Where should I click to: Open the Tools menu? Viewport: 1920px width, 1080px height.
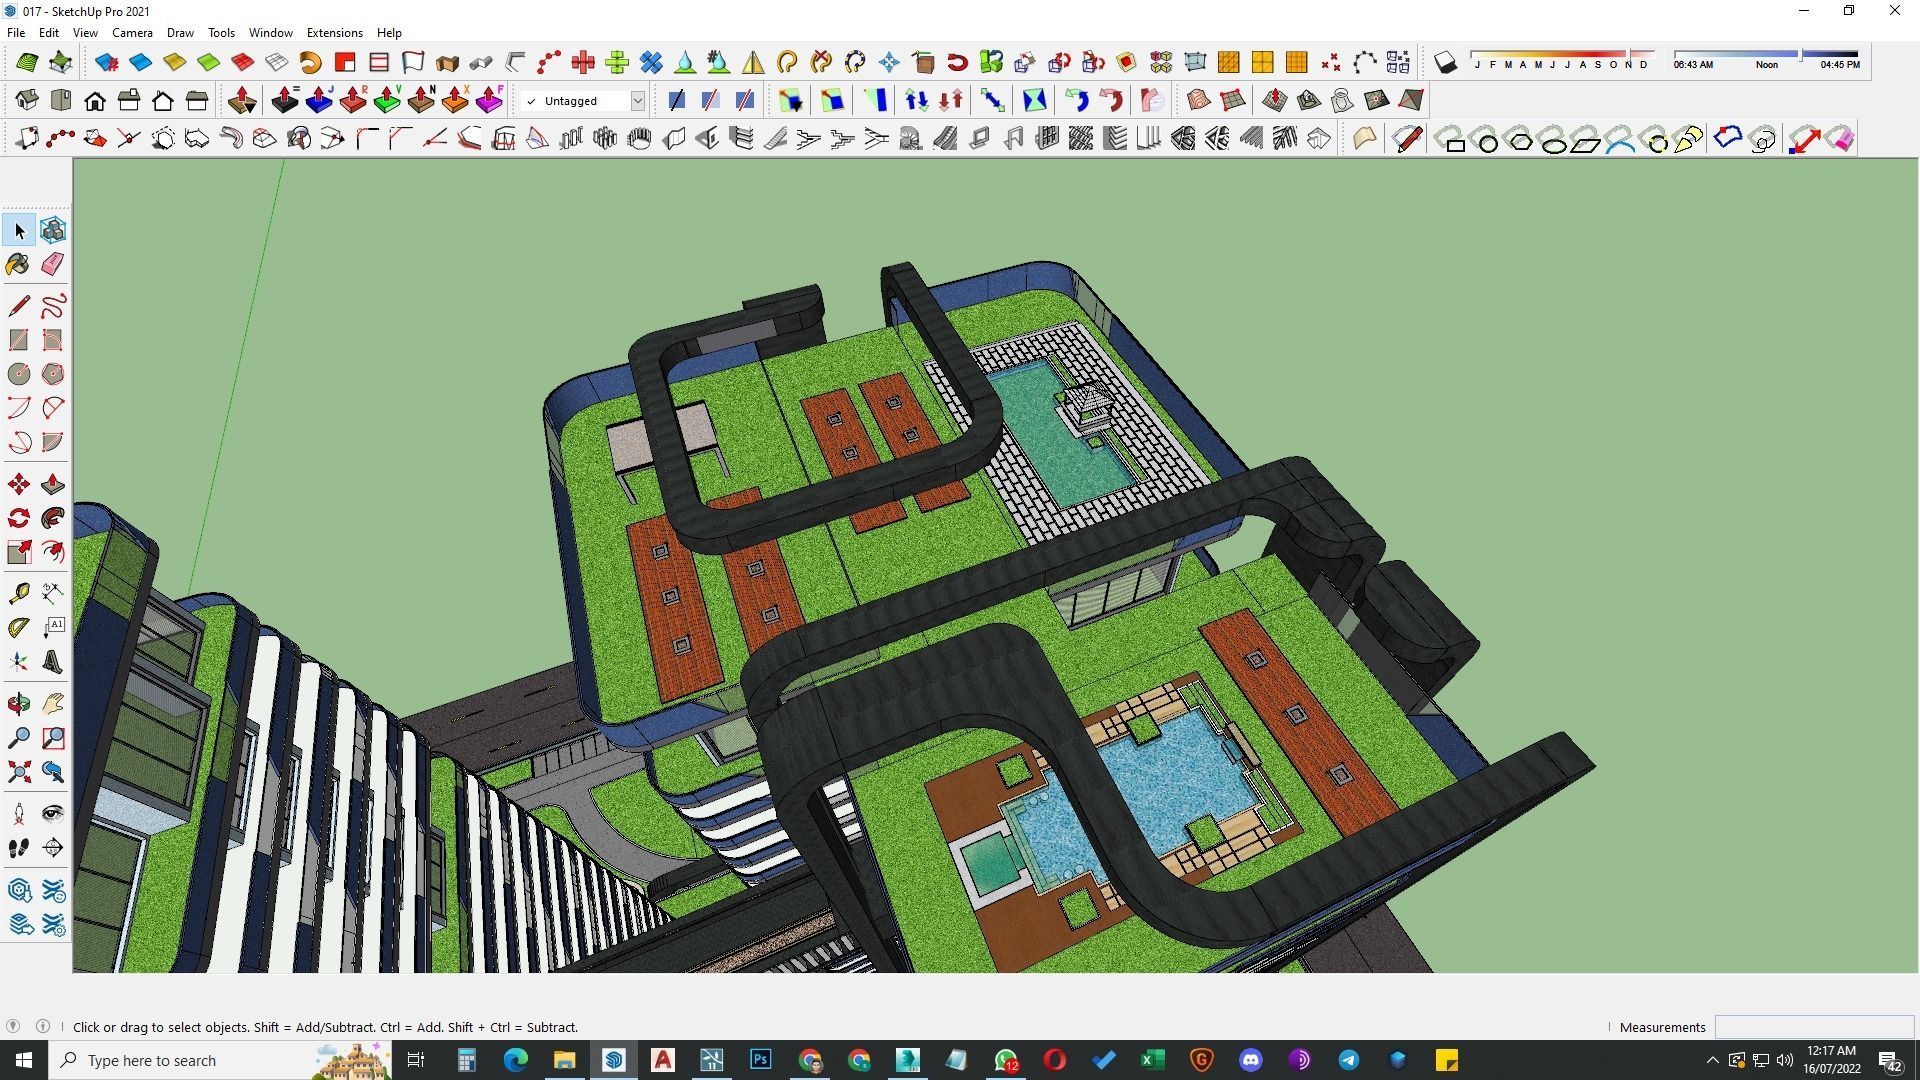[221, 33]
